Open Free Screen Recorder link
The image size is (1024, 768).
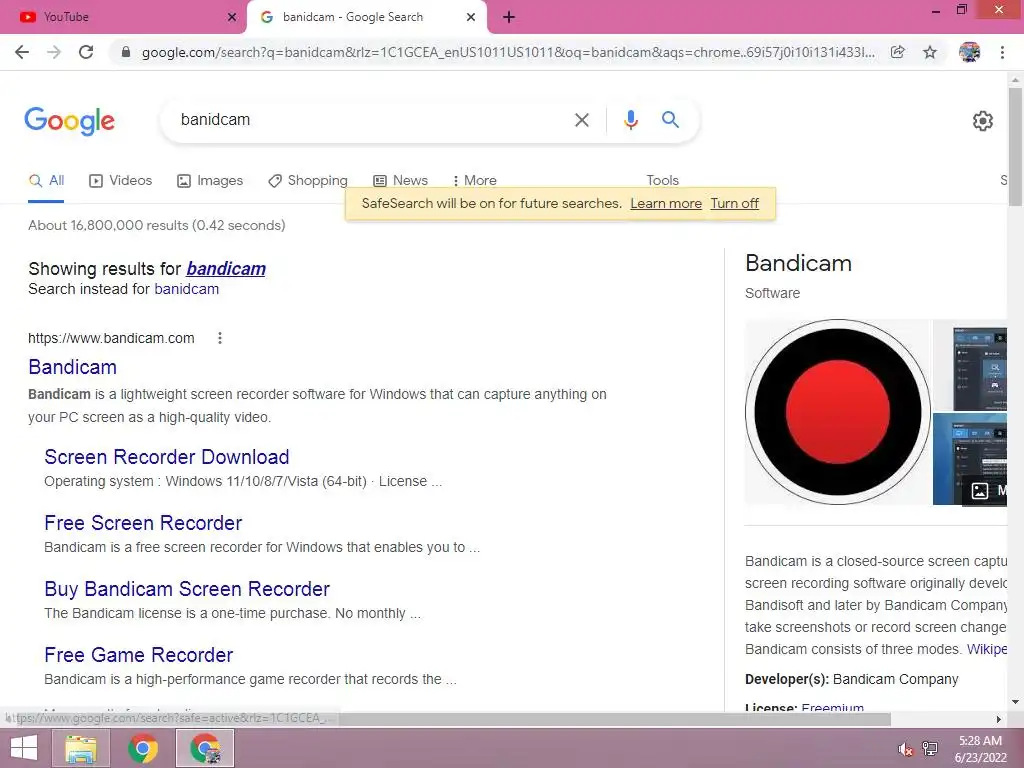tap(143, 523)
